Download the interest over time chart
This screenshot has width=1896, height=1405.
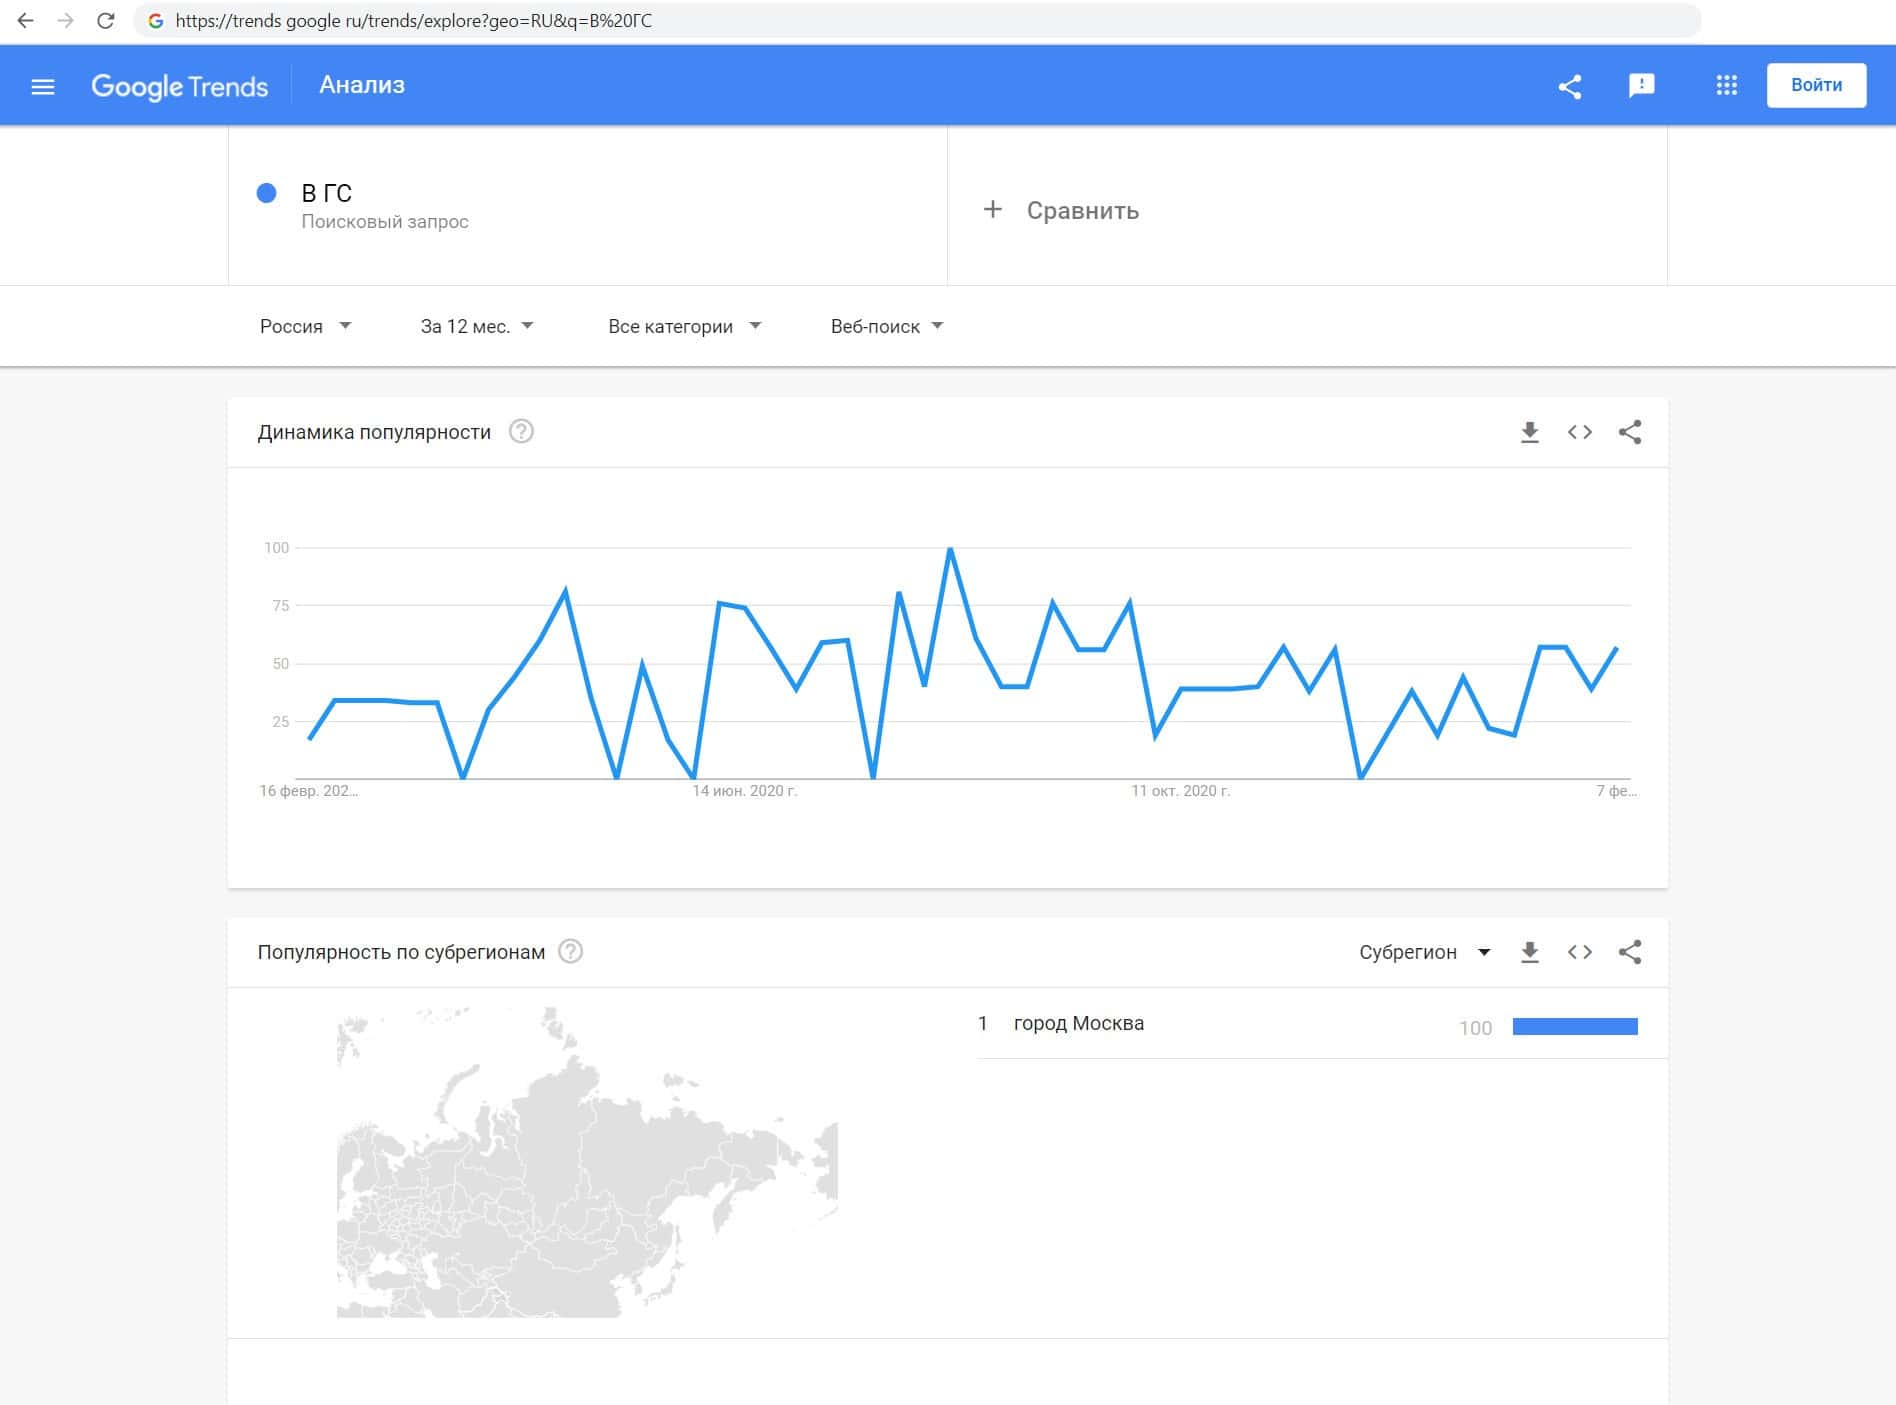[x=1529, y=432]
